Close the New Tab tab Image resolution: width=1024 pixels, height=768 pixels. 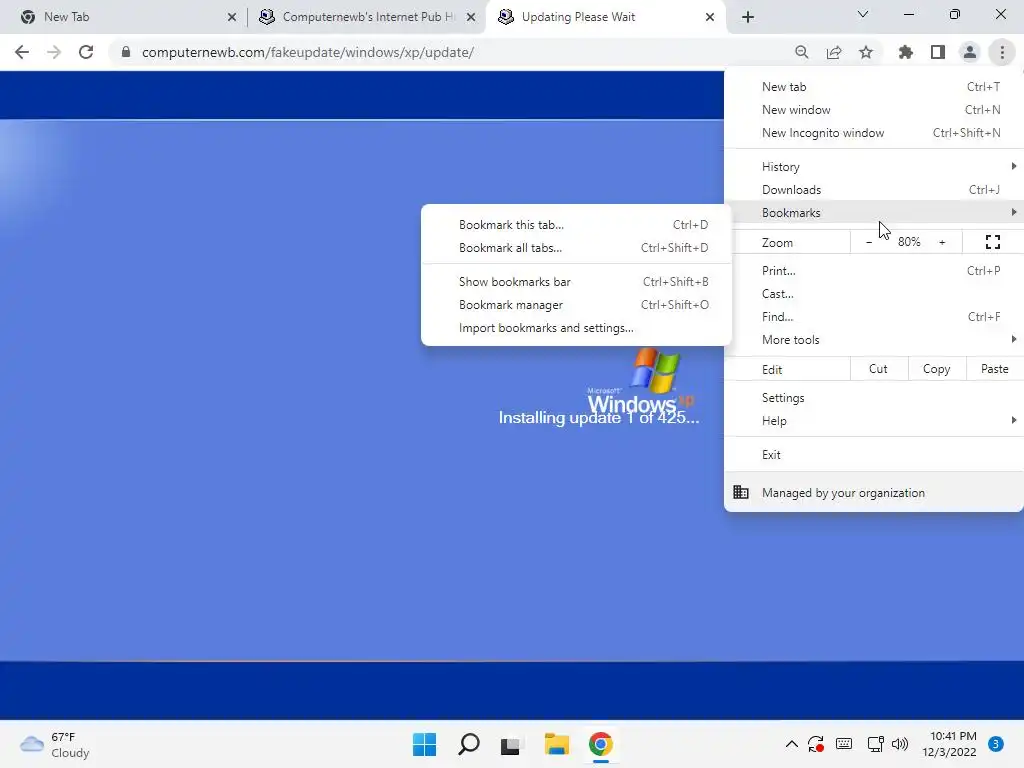(x=232, y=18)
